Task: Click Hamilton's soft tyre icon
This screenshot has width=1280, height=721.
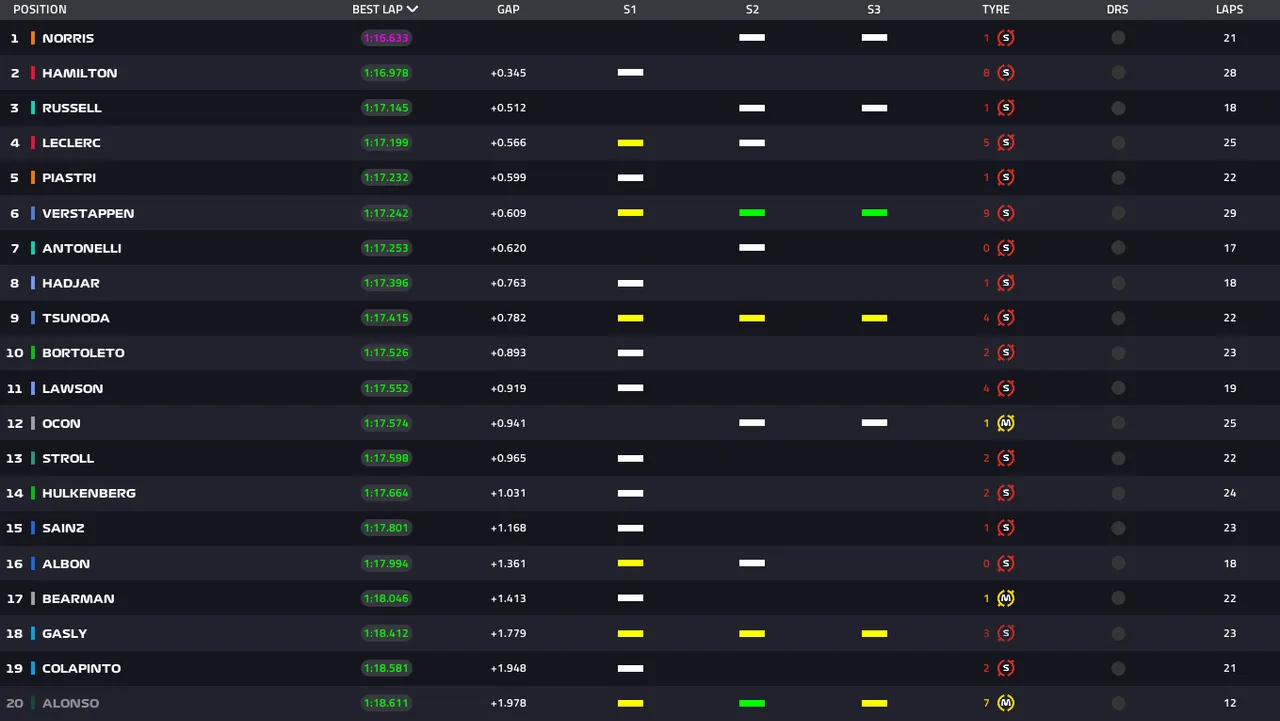Action: tap(1006, 73)
